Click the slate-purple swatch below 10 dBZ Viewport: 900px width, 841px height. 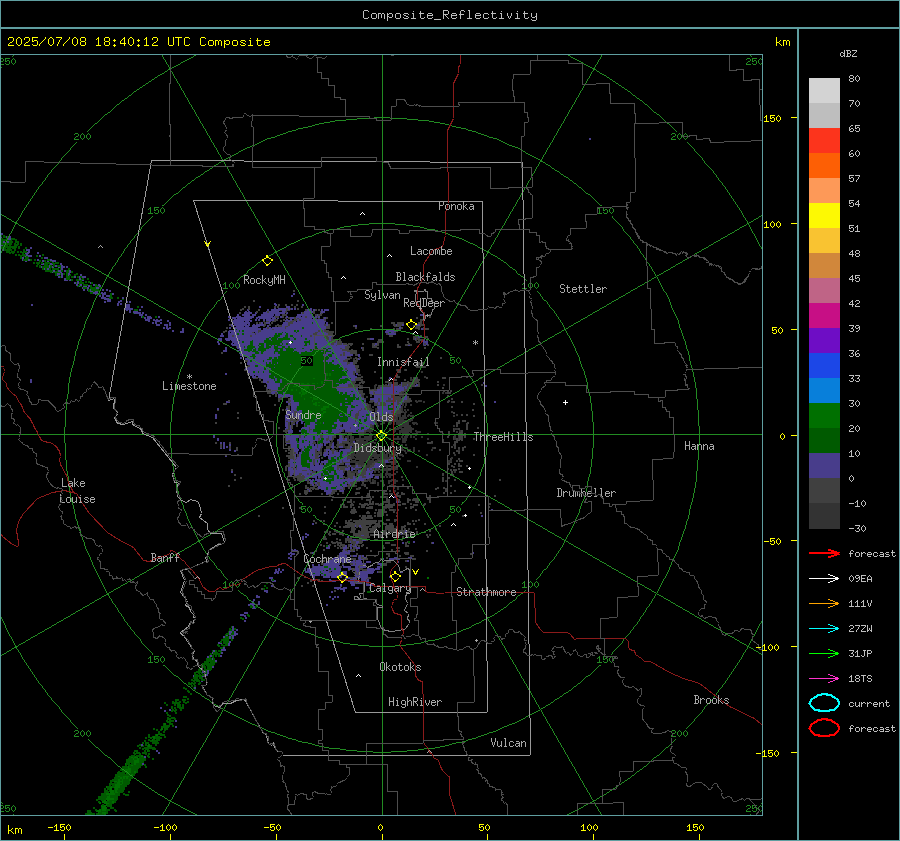(x=824, y=466)
